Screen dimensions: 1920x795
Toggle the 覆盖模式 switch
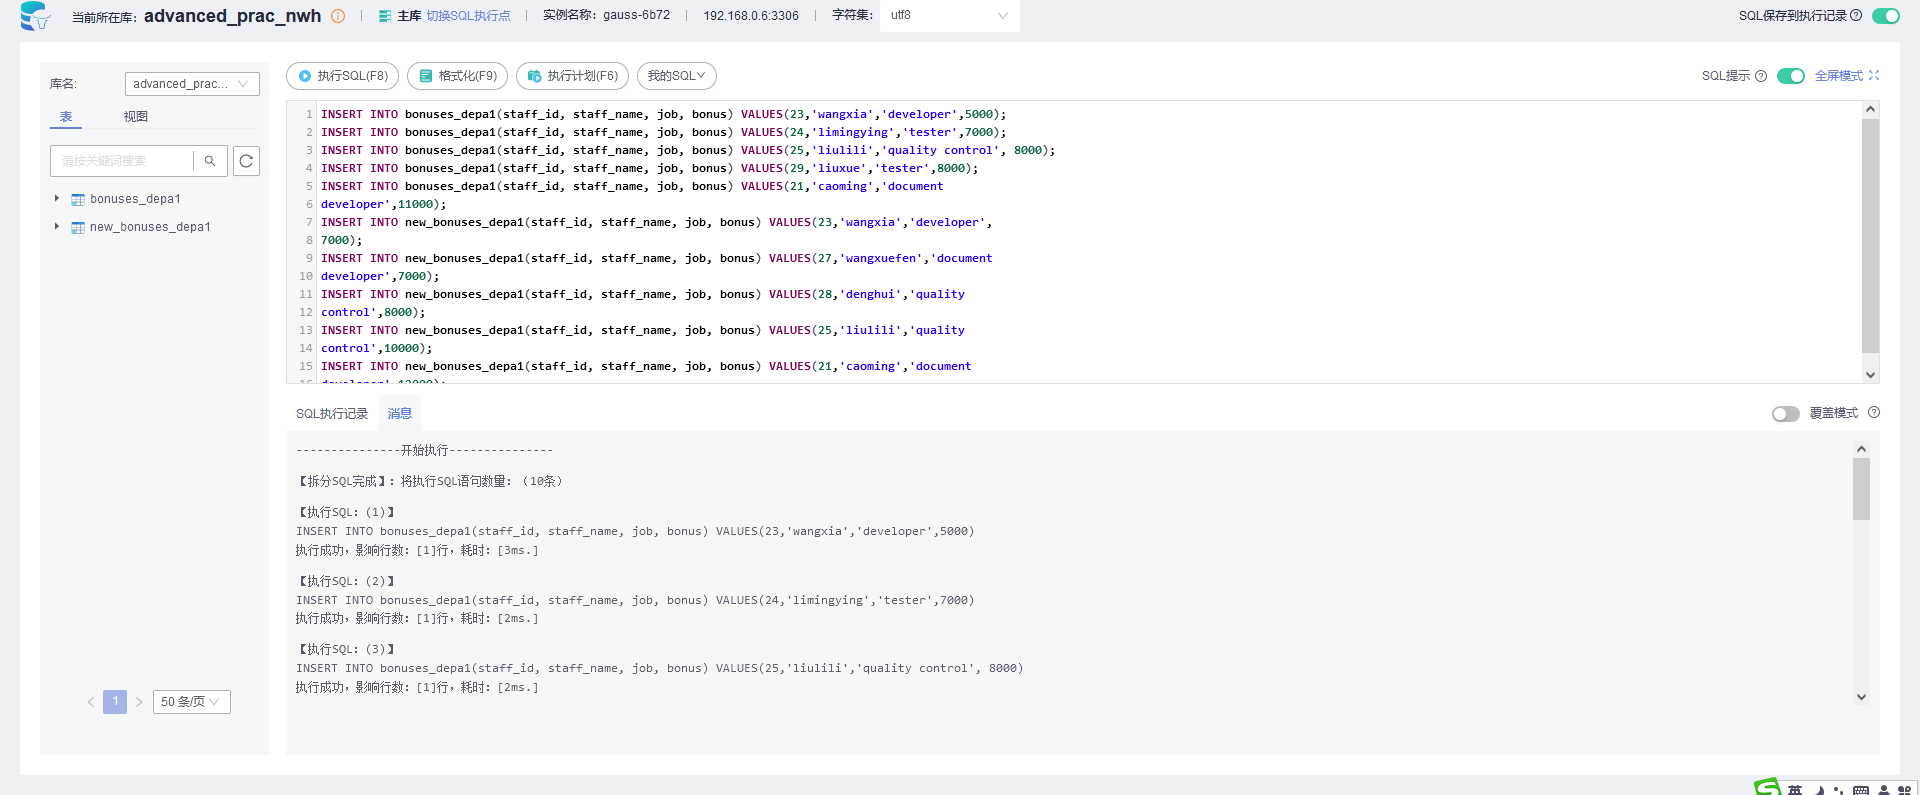1785,414
